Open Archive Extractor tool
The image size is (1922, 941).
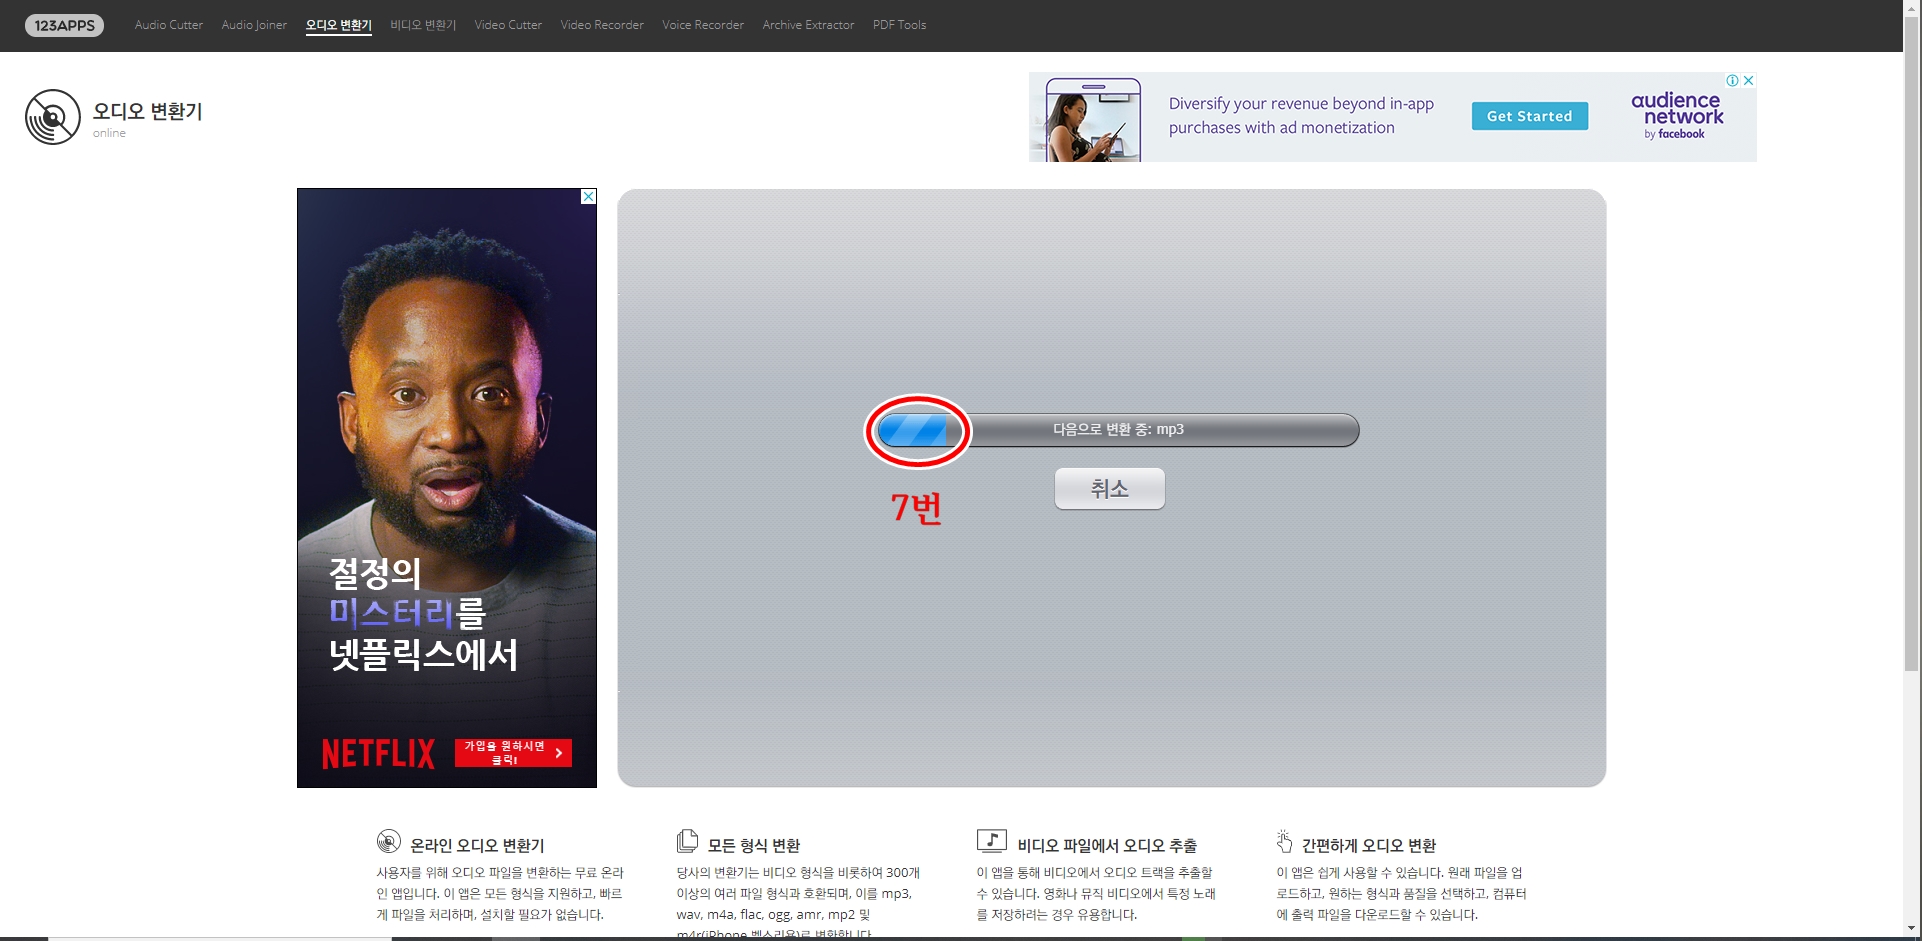[x=808, y=25]
